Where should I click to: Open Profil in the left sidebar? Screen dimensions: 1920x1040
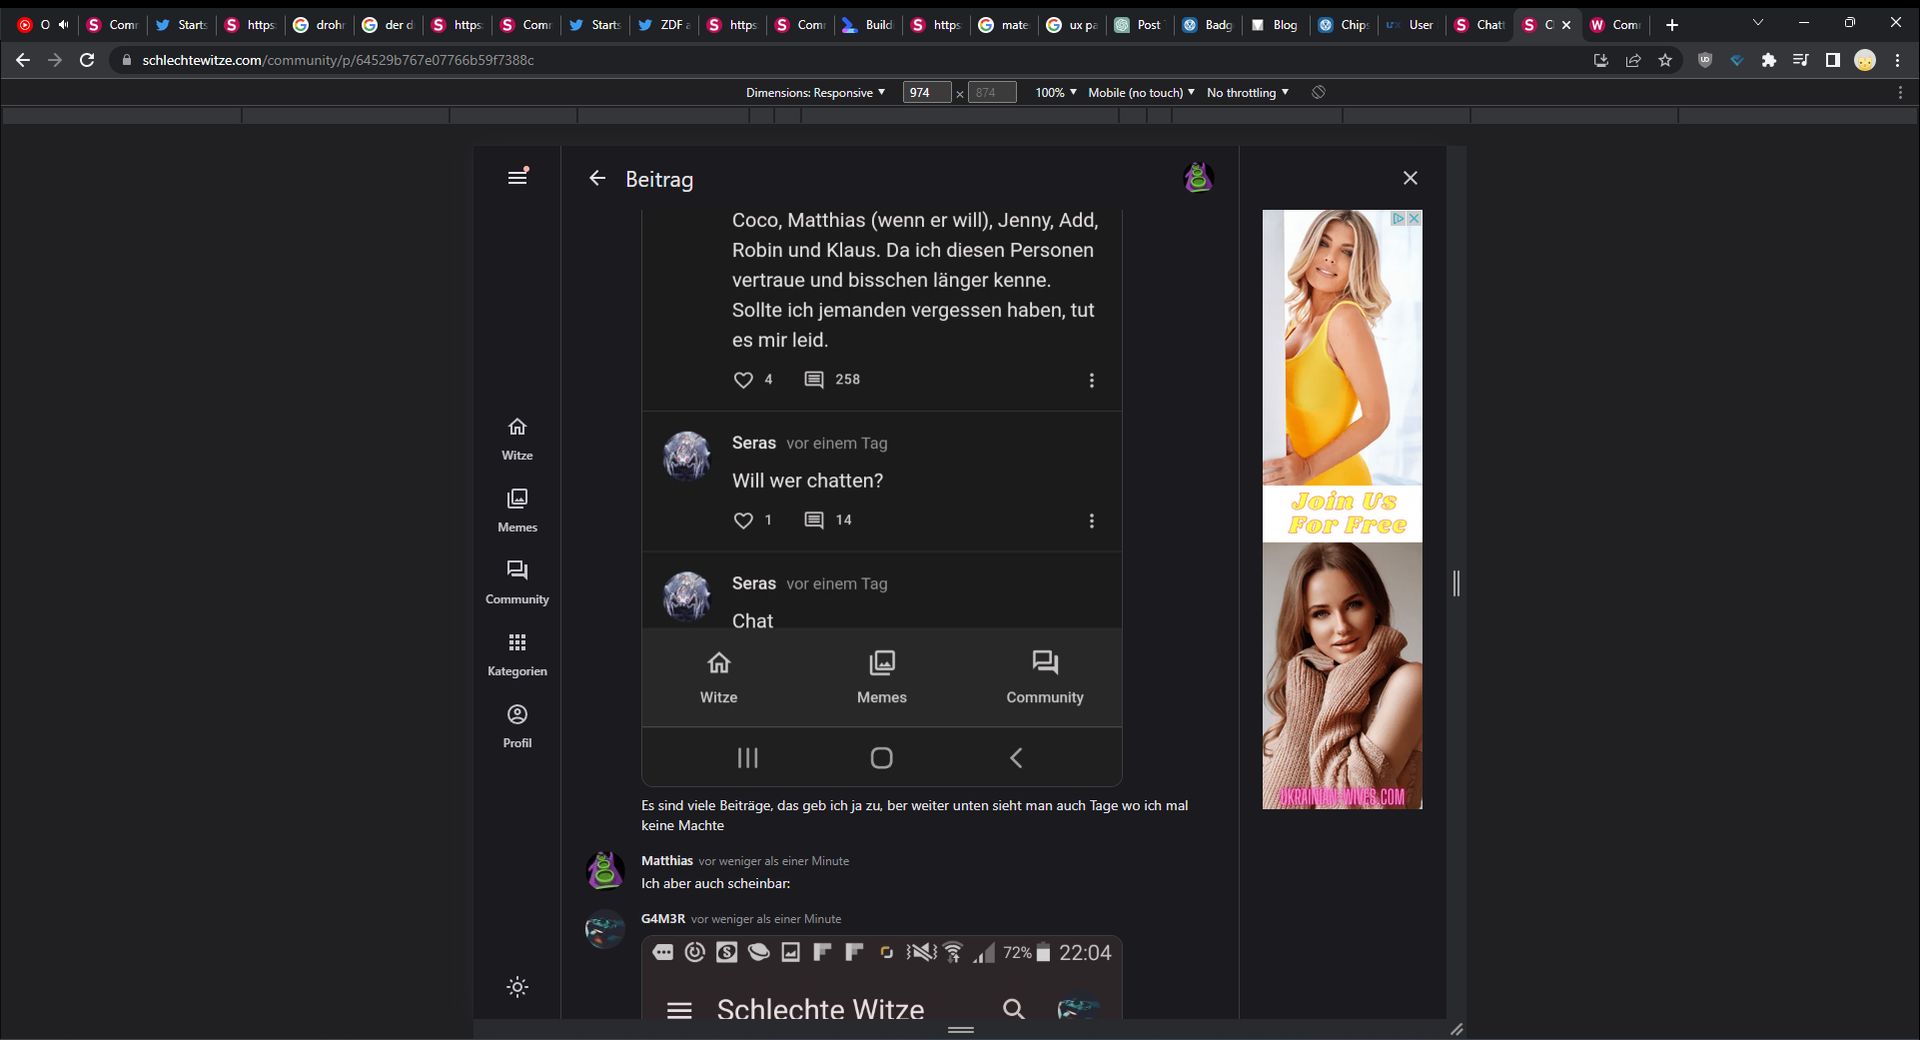[517, 726]
